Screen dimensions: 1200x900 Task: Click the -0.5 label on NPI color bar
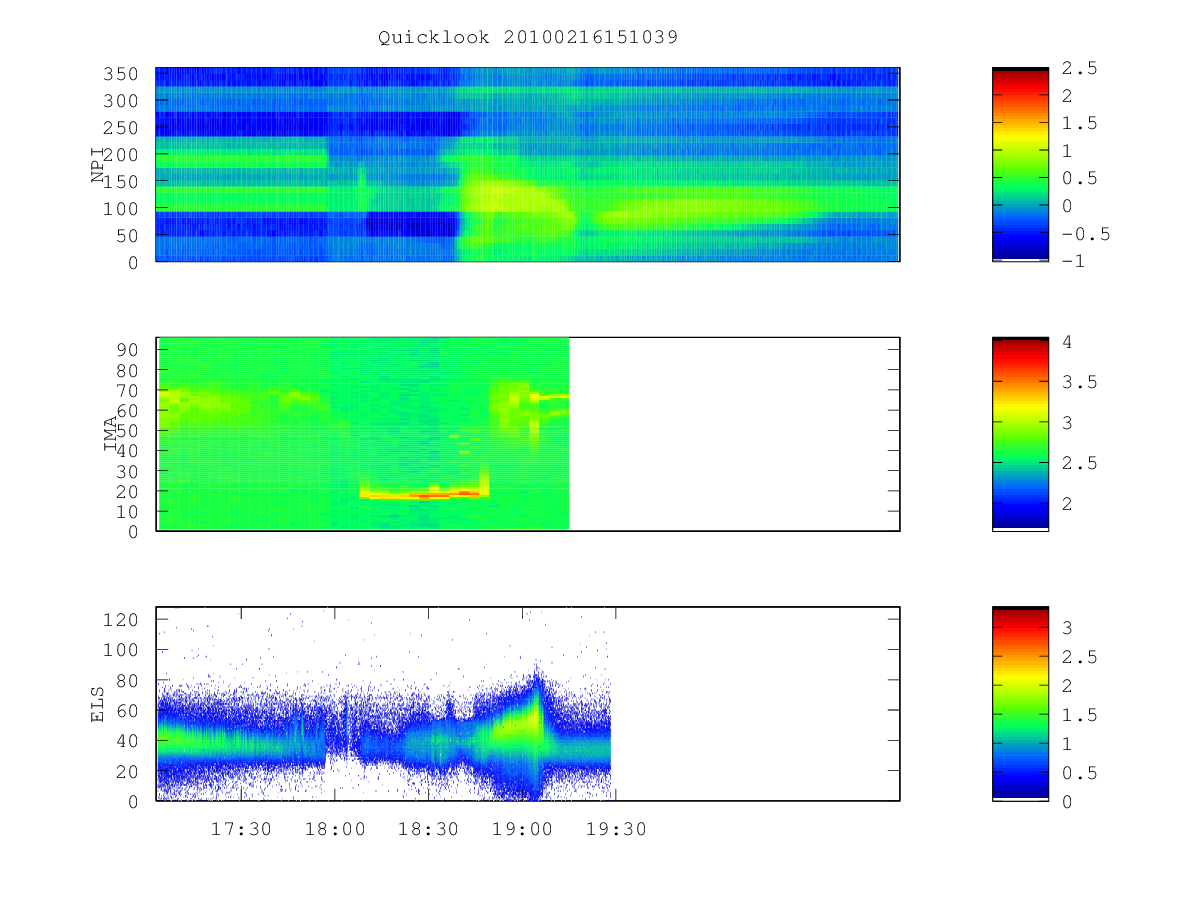click(x=1086, y=234)
